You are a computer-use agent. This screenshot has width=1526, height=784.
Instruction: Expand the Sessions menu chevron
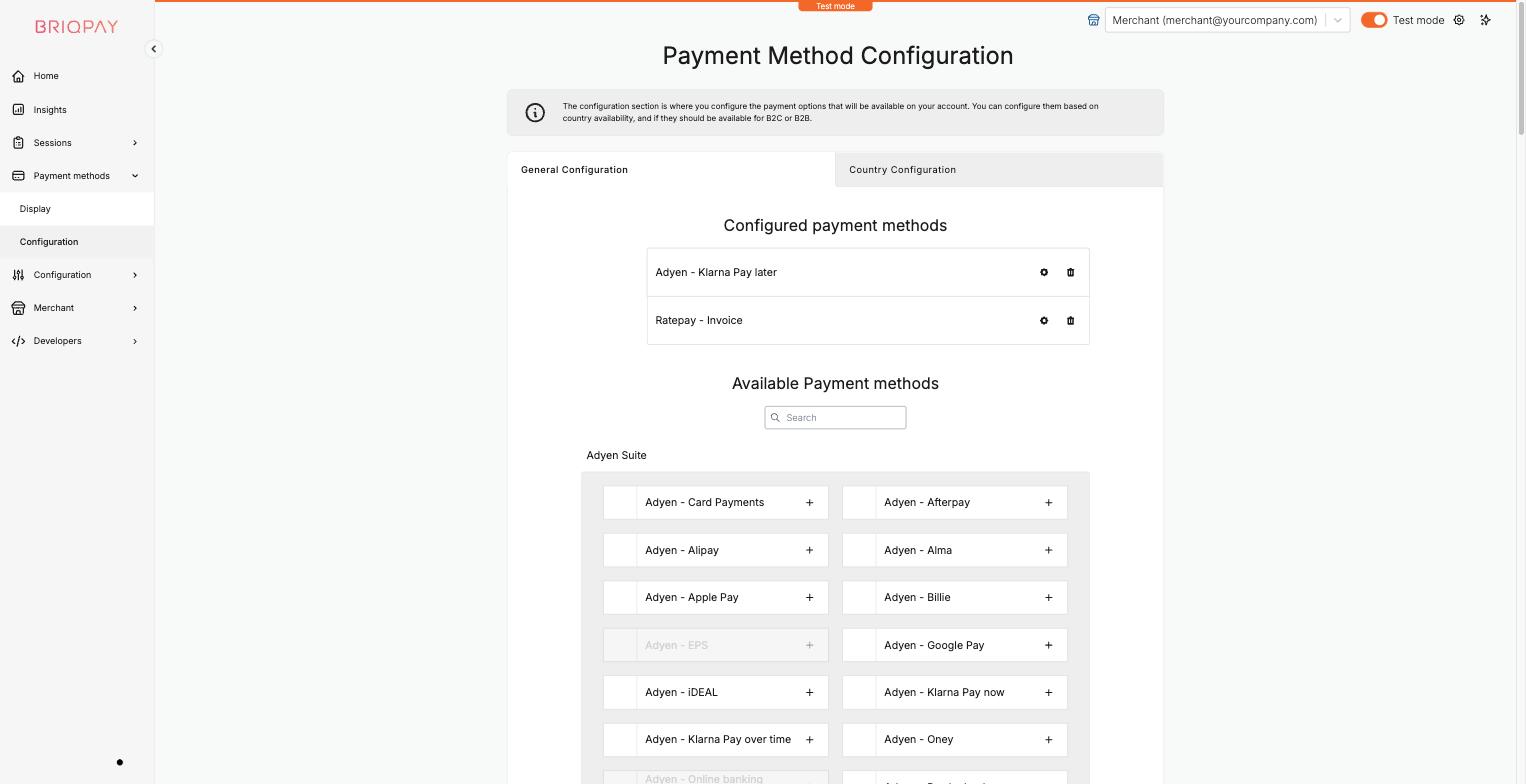(135, 143)
